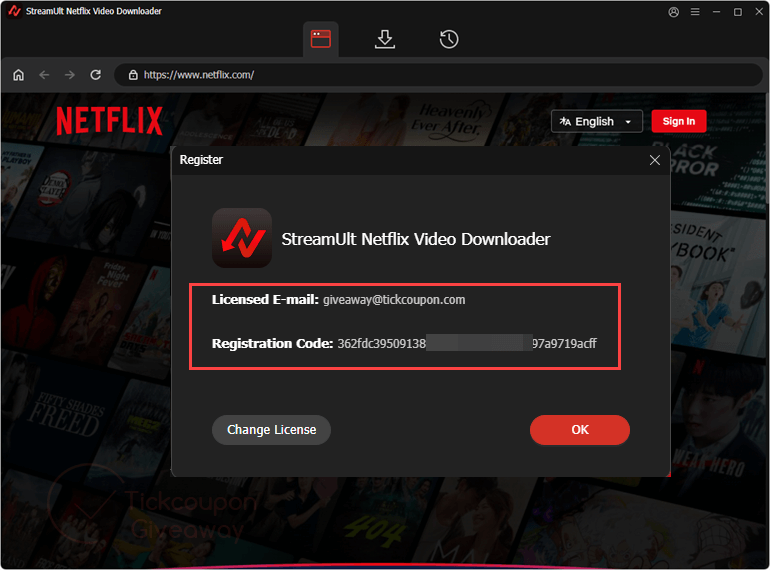This screenshot has width=770, height=570.
Task: Open the hamburger menu in title bar
Action: pyautogui.click(x=695, y=12)
